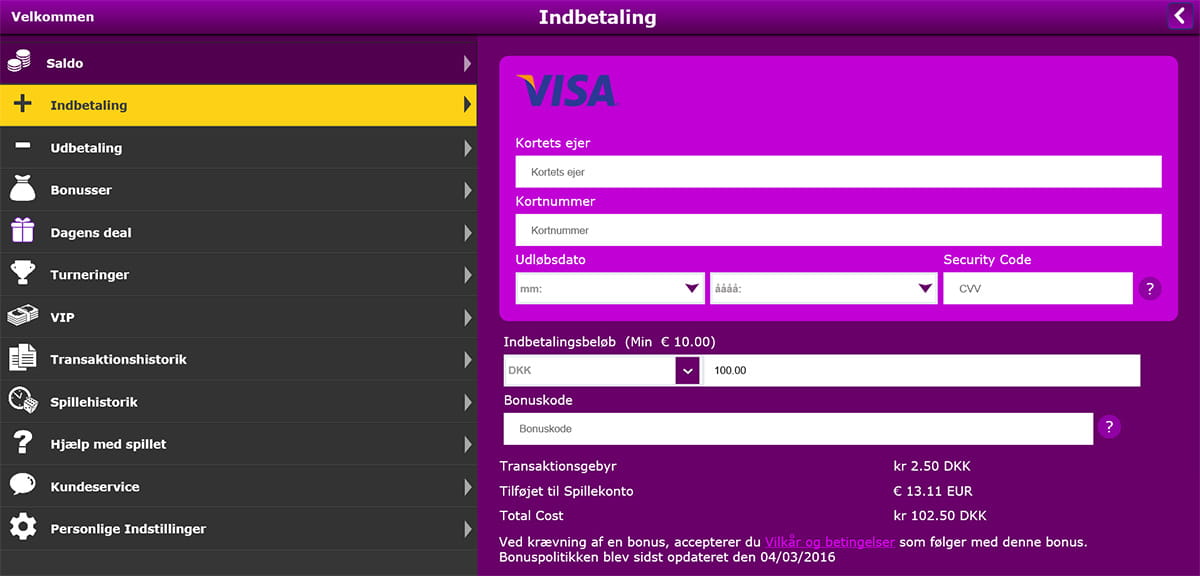1200x576 pixels.
Task: Click the € 13.11 EUR amount
Action: coord(933,491)
